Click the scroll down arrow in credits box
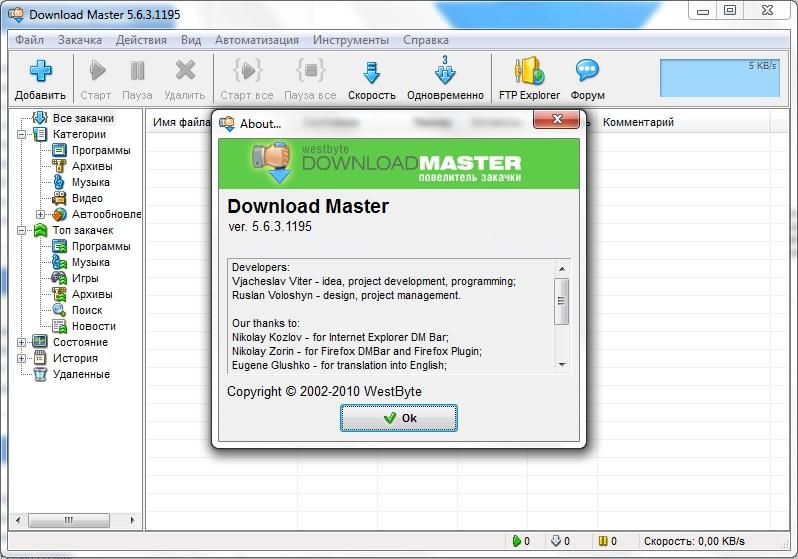The width and height of the screenshot is (798, 559). 562,364
